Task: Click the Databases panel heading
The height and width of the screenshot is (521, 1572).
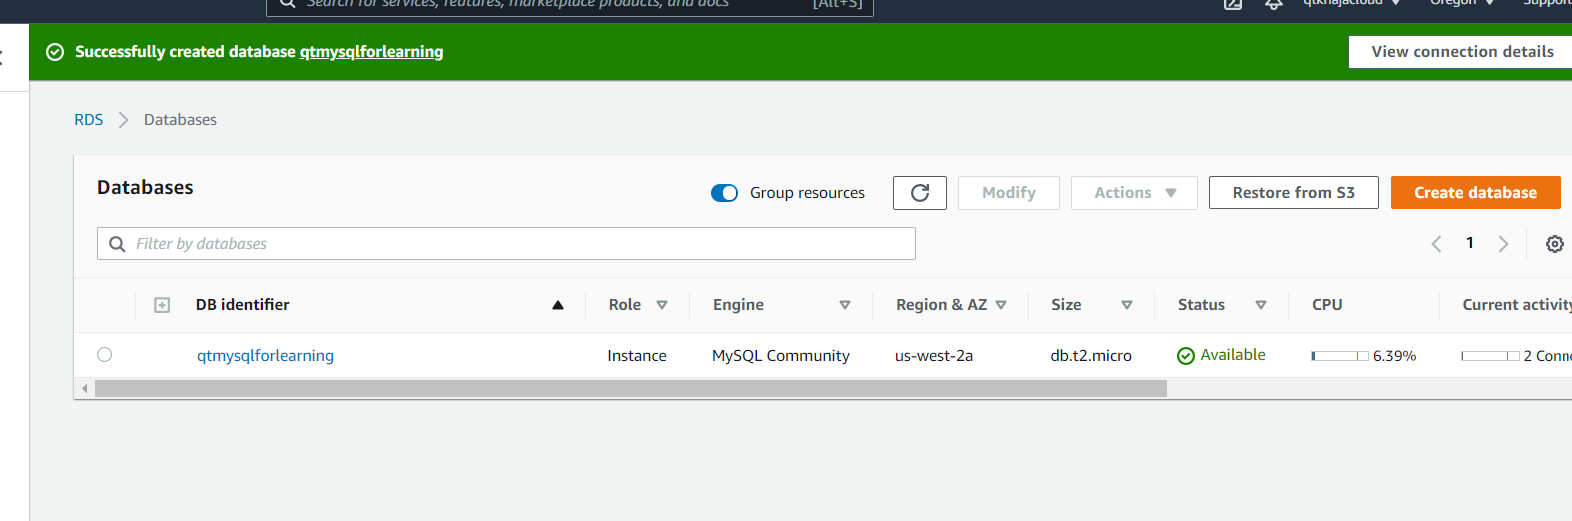Action: [145, 188]
